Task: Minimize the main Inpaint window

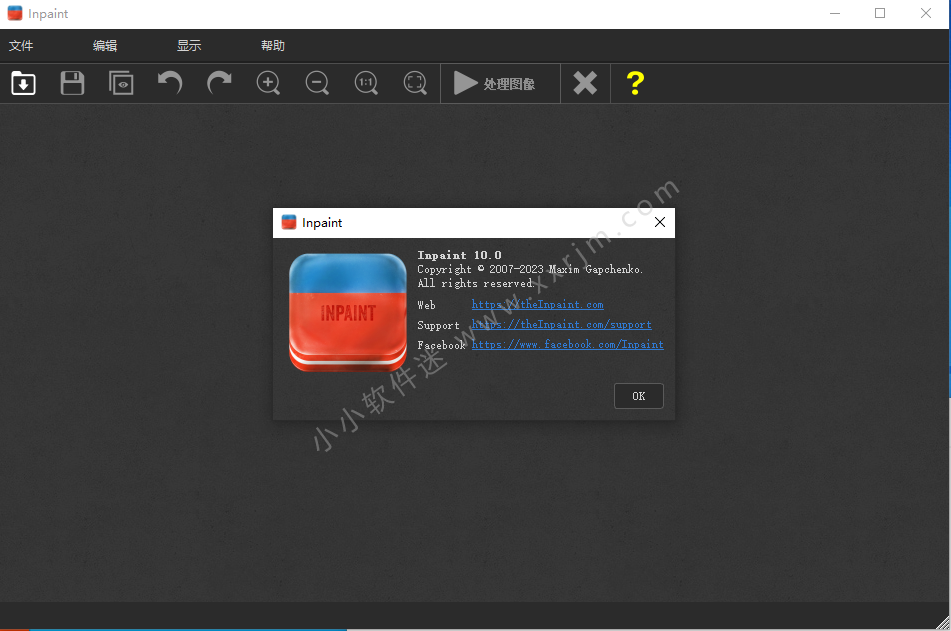Action: coord(835,13)
